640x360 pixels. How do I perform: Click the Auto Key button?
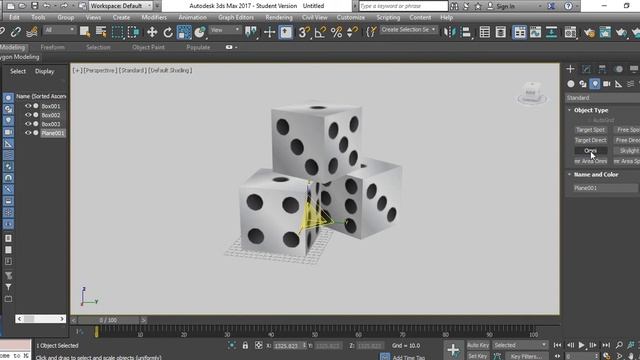click(478, 345)
